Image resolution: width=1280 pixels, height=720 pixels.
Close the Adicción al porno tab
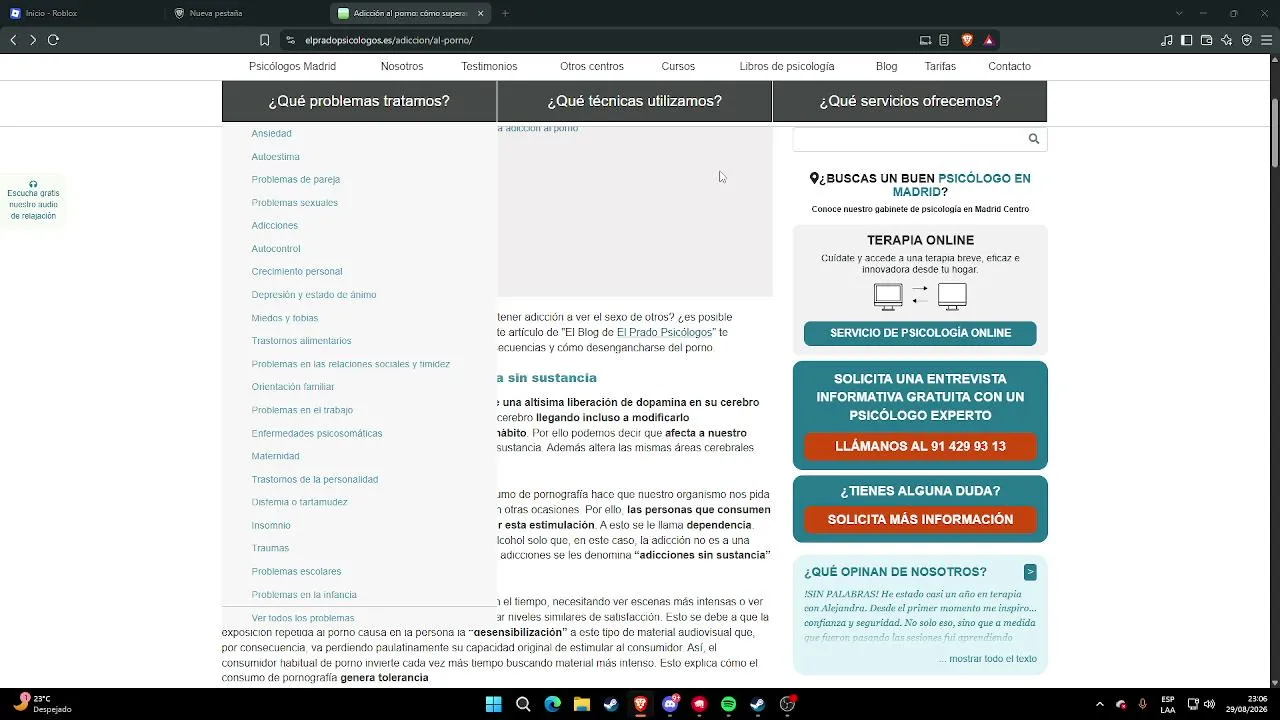[x=481, y=13]
